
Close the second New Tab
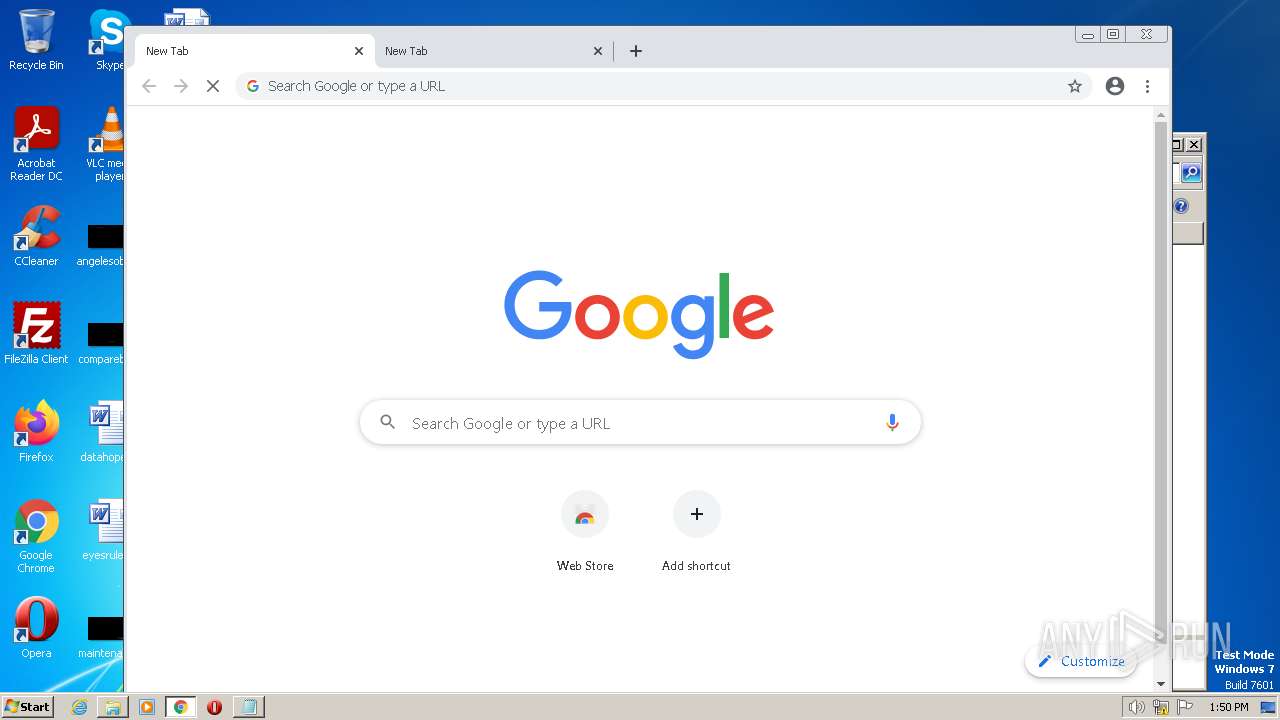coord(598,51)
